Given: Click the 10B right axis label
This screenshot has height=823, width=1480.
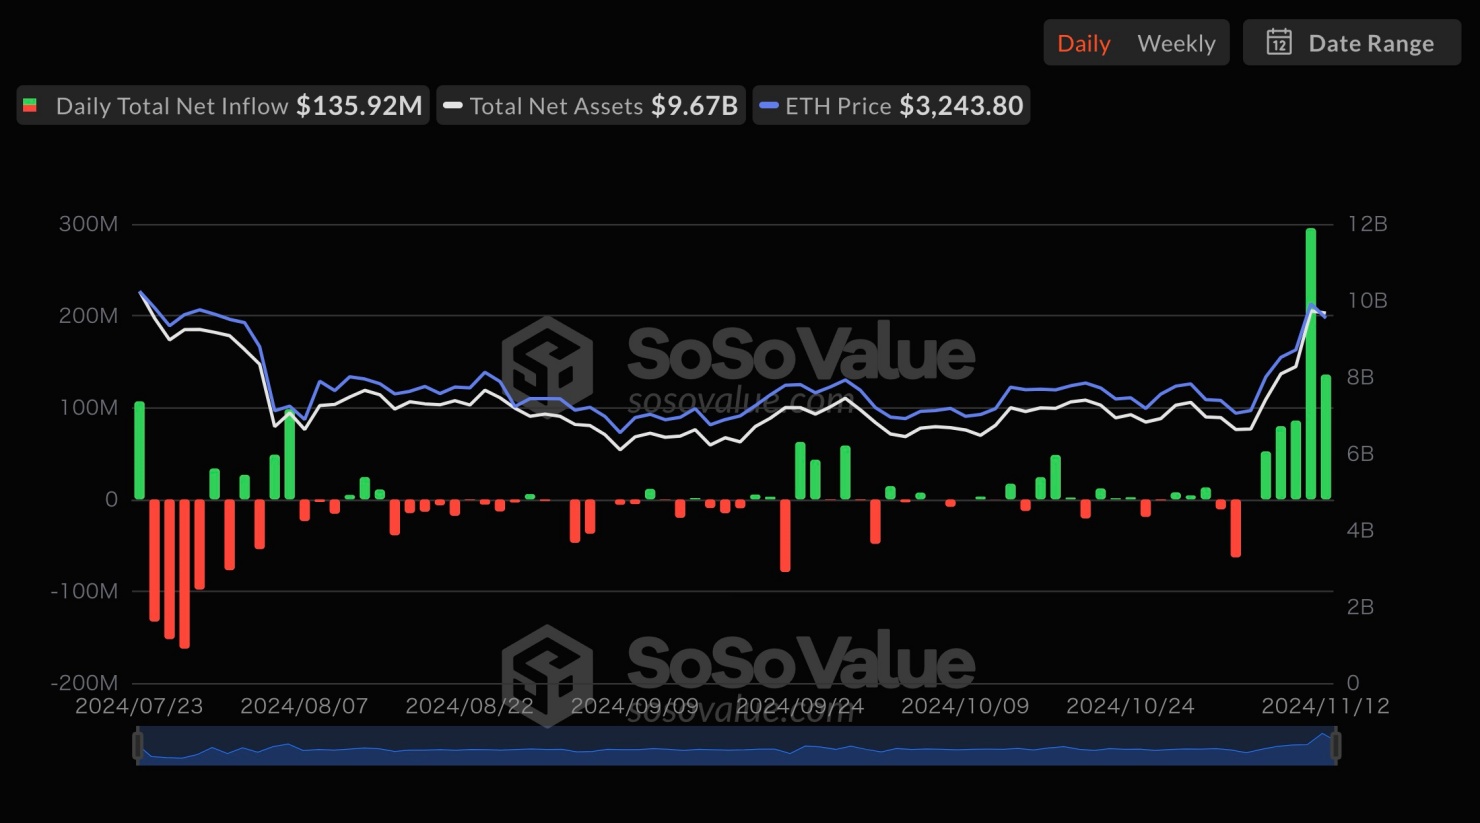Looking at the screenshot, I should (1367, 301).
